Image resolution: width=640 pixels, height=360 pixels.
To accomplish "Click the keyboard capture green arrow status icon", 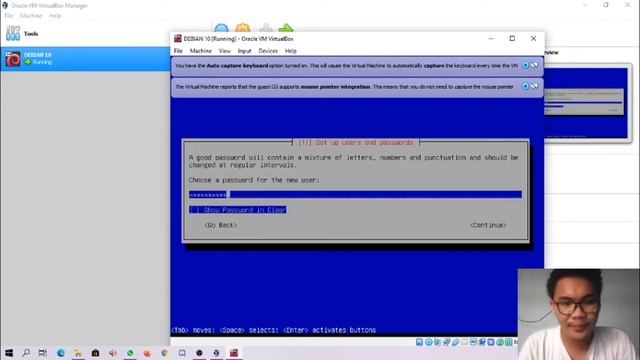I will tap(509, 342).
